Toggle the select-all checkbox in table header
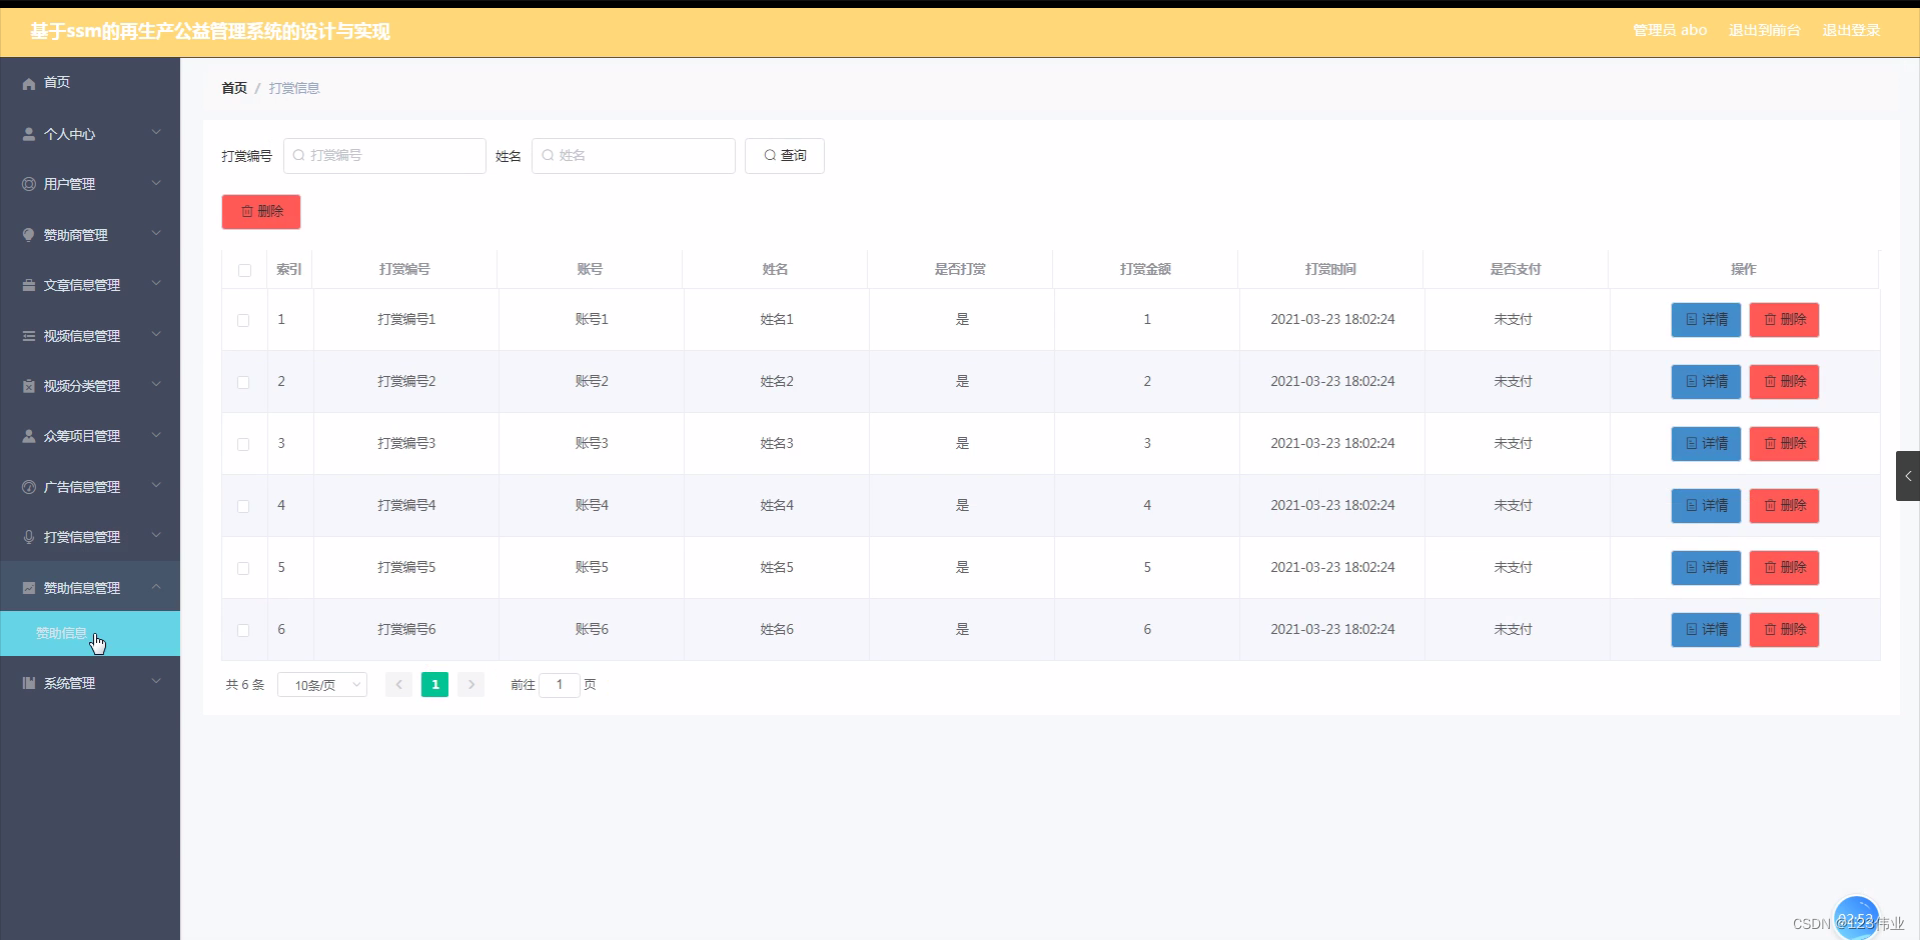This screenshot has height=940, width=1920. coord(243,270)
